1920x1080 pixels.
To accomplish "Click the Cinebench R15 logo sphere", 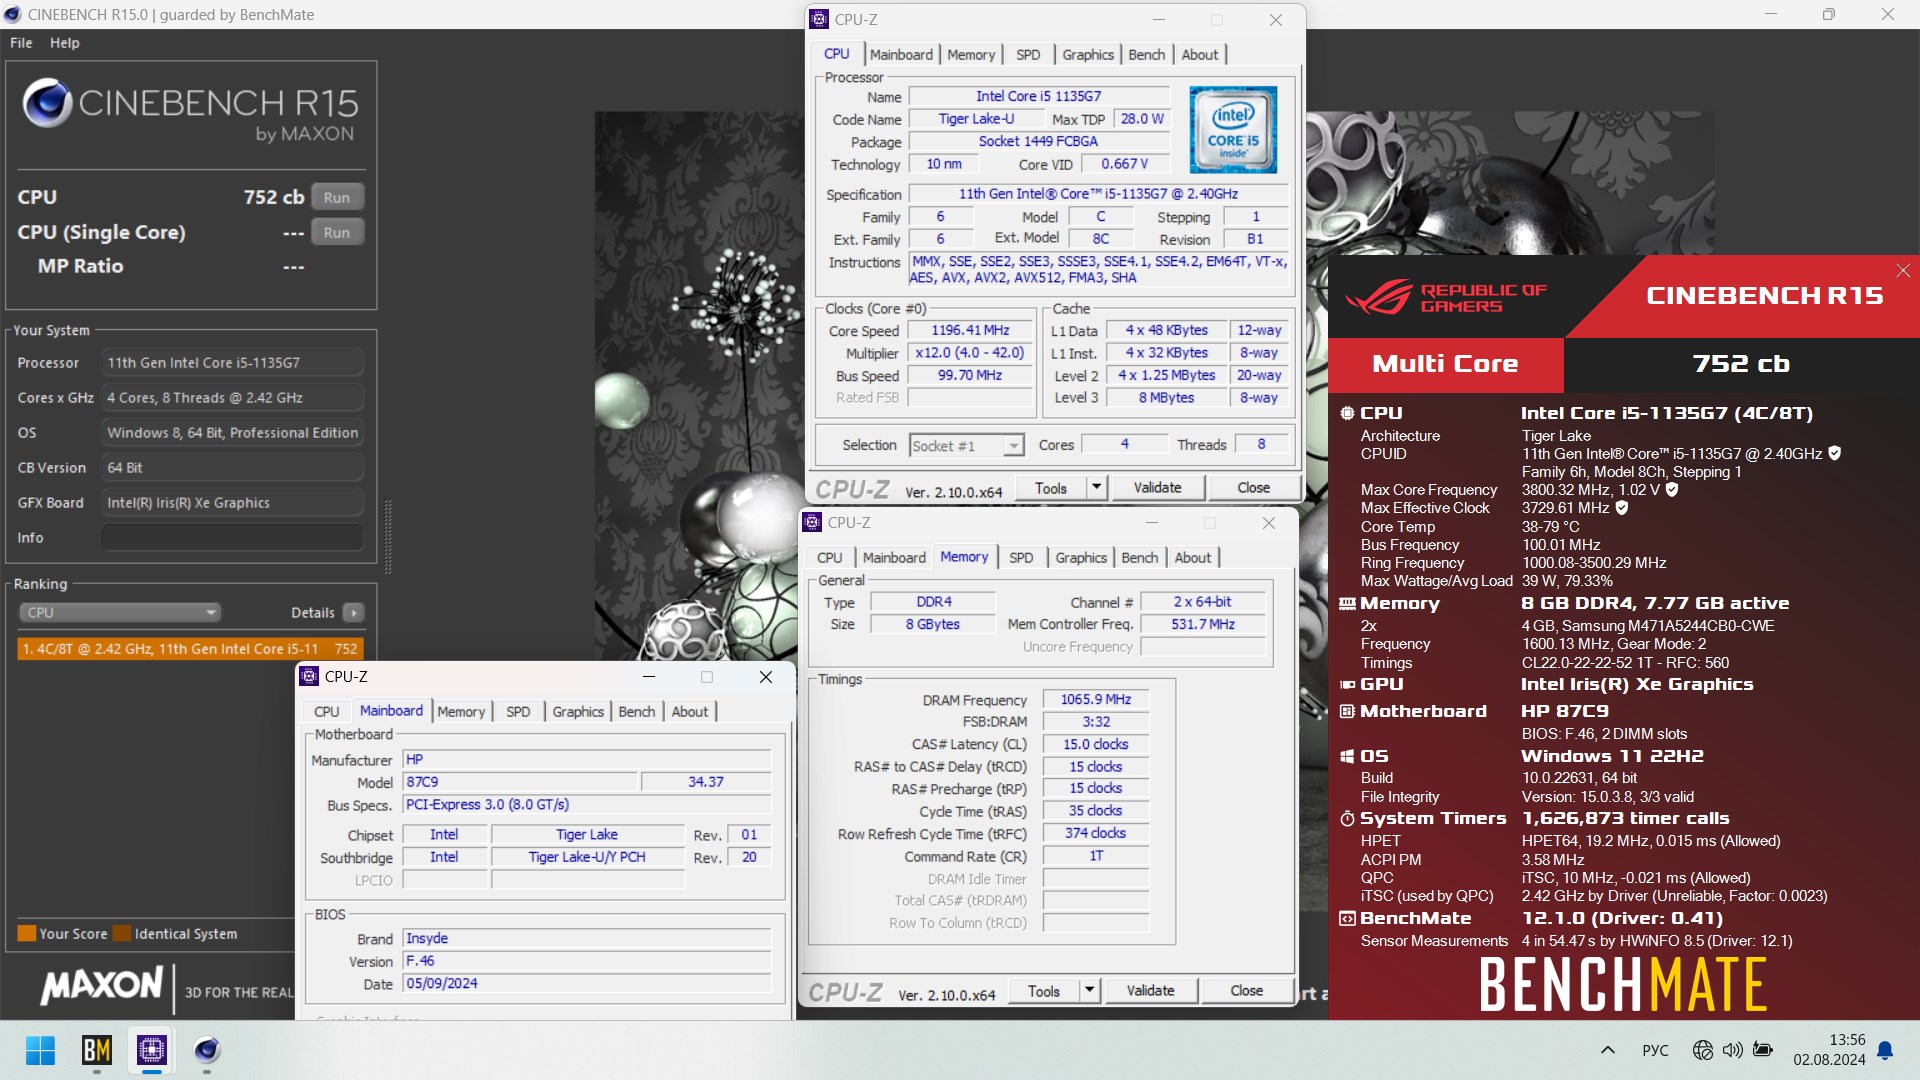I will click(x=47, y=102).
